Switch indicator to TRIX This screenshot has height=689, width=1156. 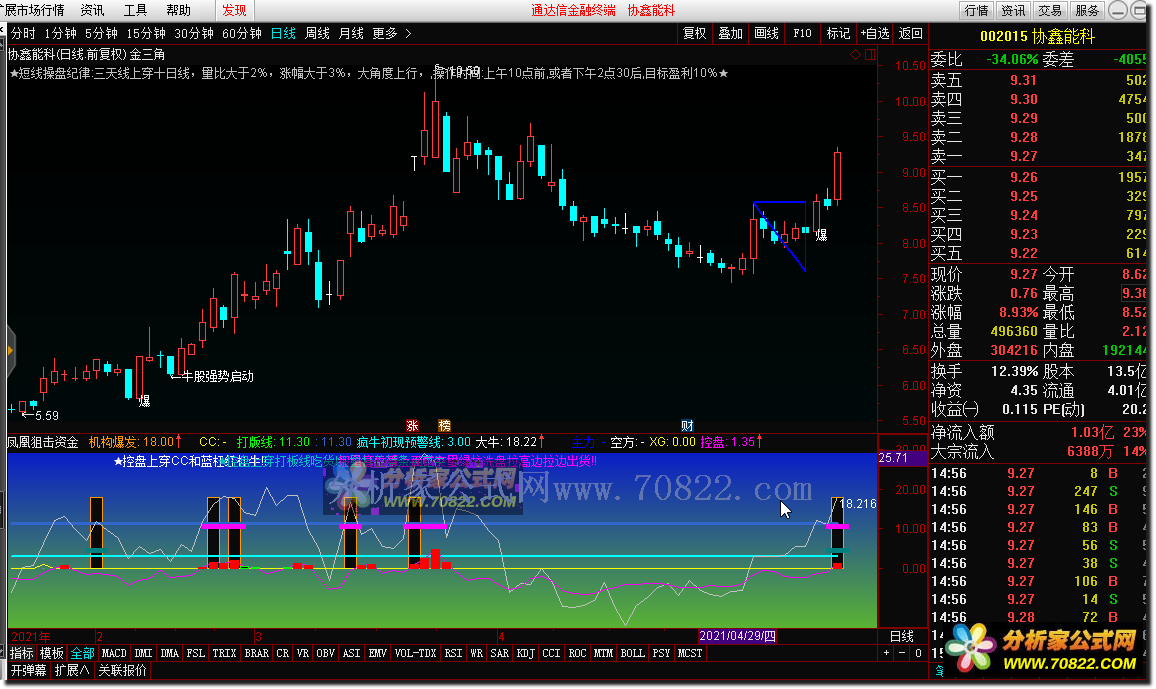coord(224,653)
